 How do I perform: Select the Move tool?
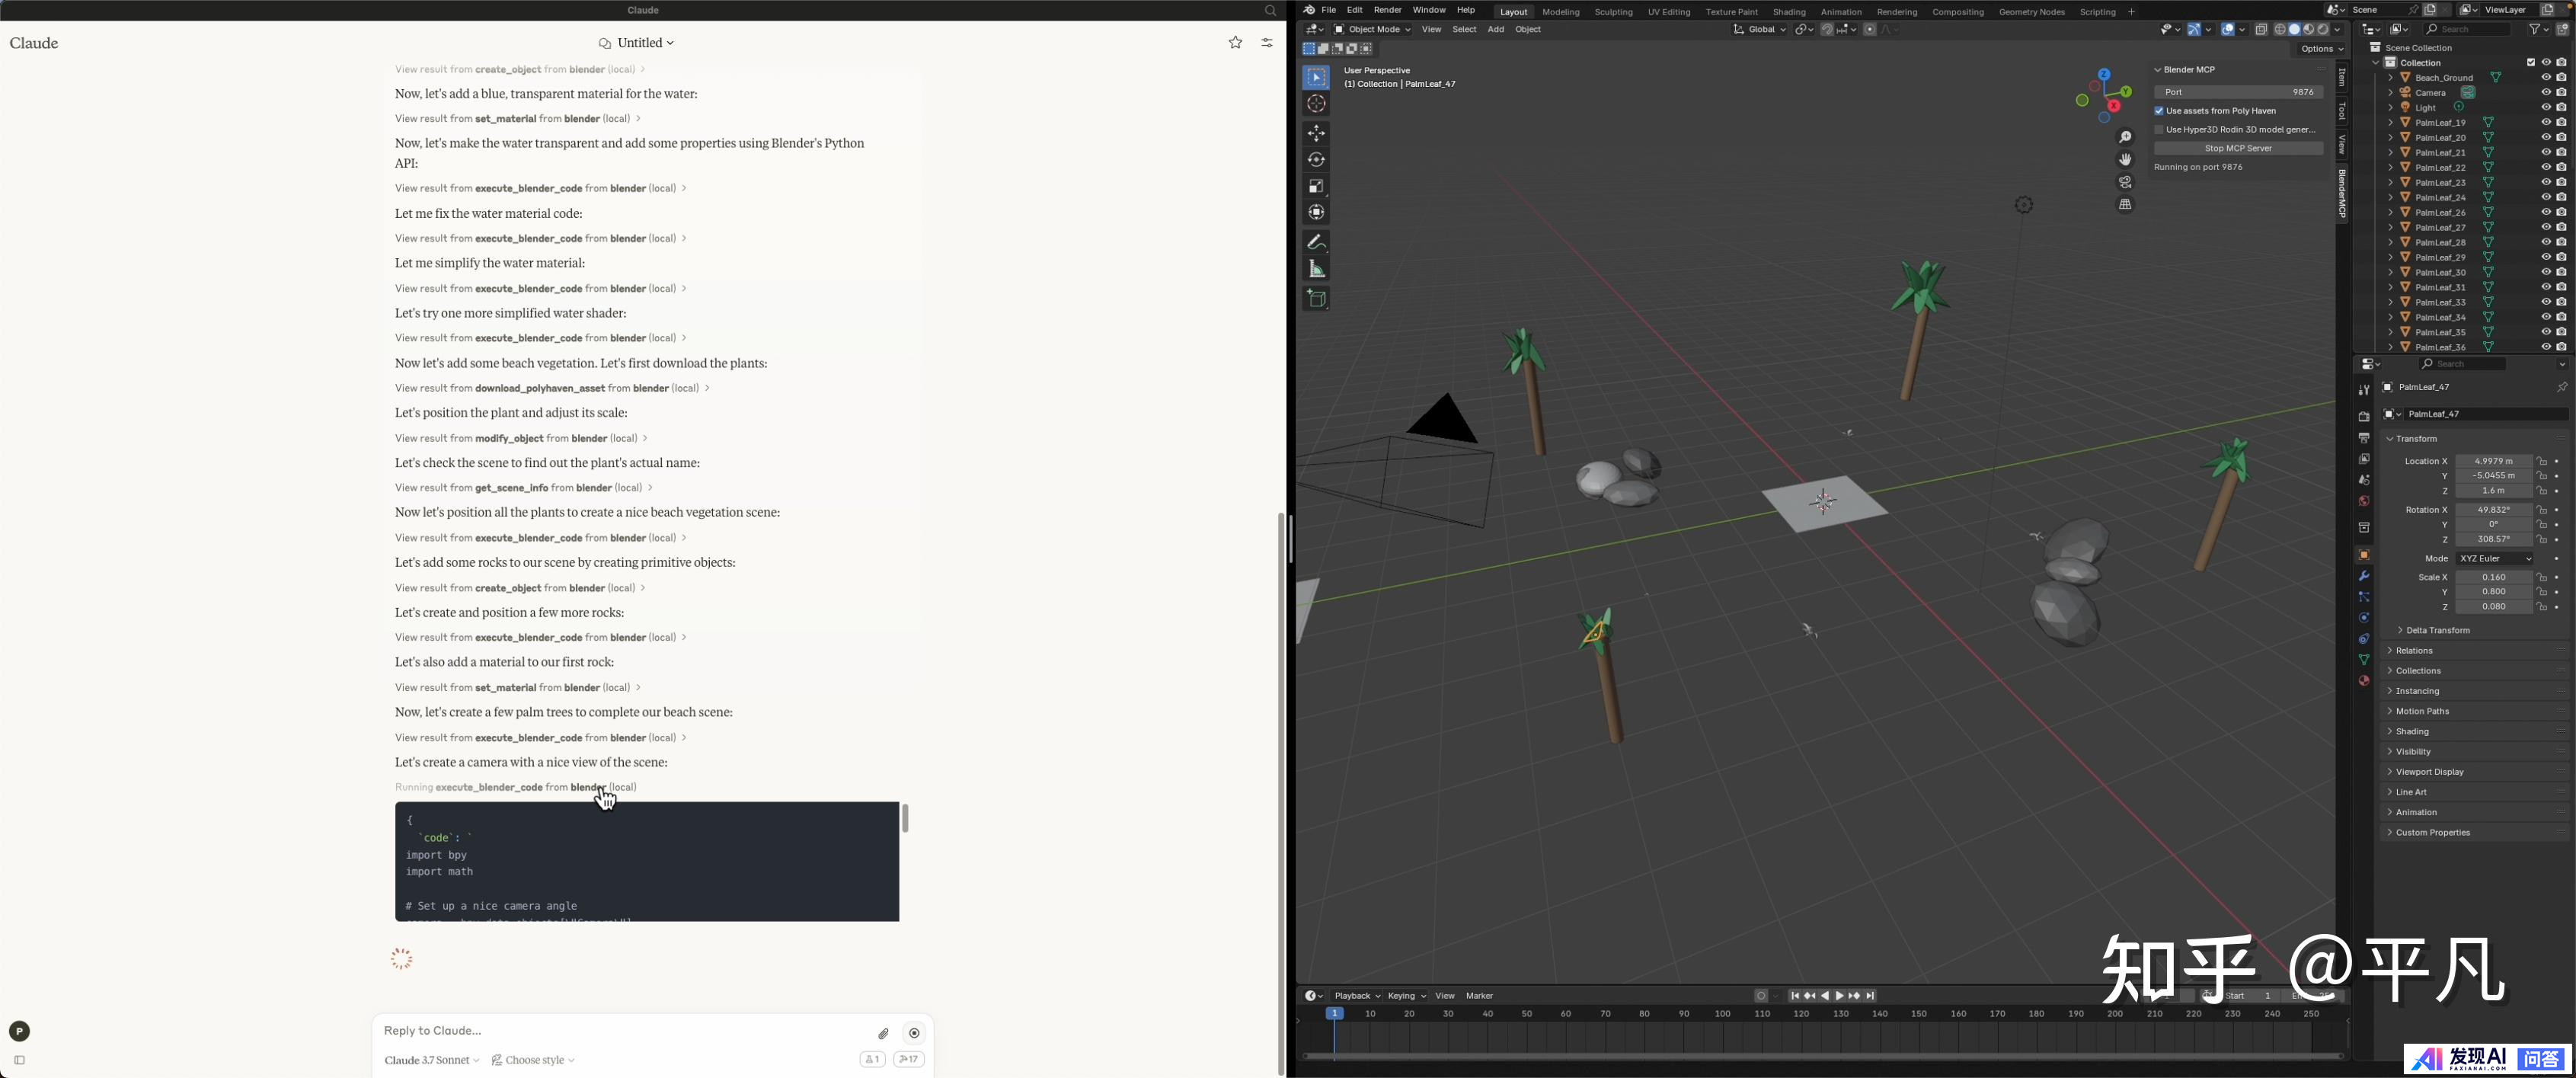point(1316,133)
